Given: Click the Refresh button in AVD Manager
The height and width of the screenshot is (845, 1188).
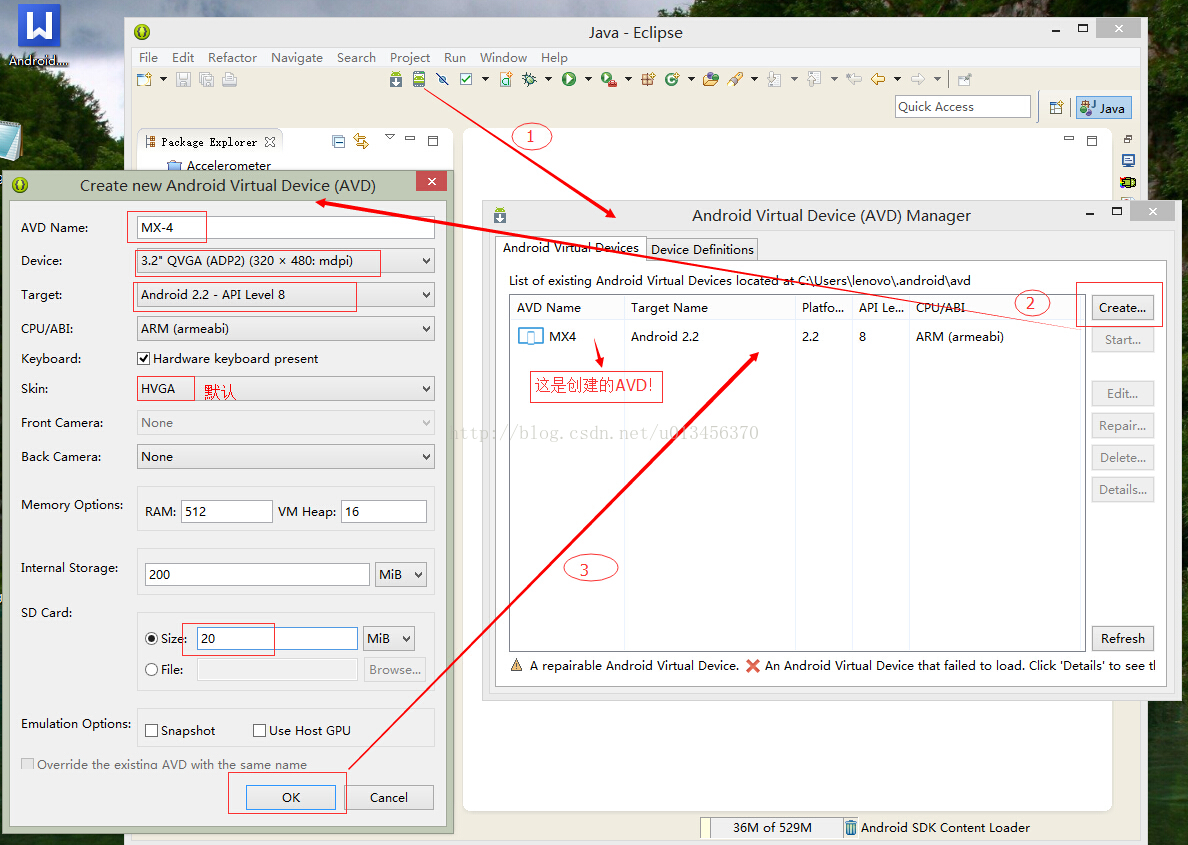Looking at the screenshot, I should click(1122, 639).
